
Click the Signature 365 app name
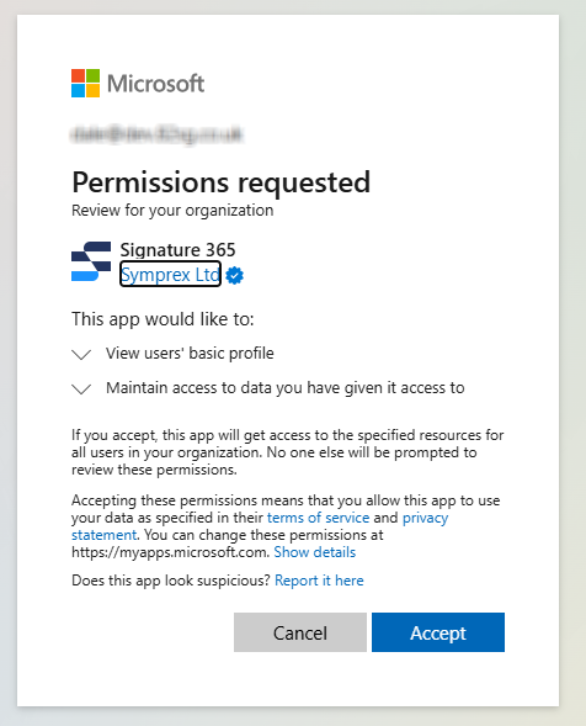click(x=178, y=250)
